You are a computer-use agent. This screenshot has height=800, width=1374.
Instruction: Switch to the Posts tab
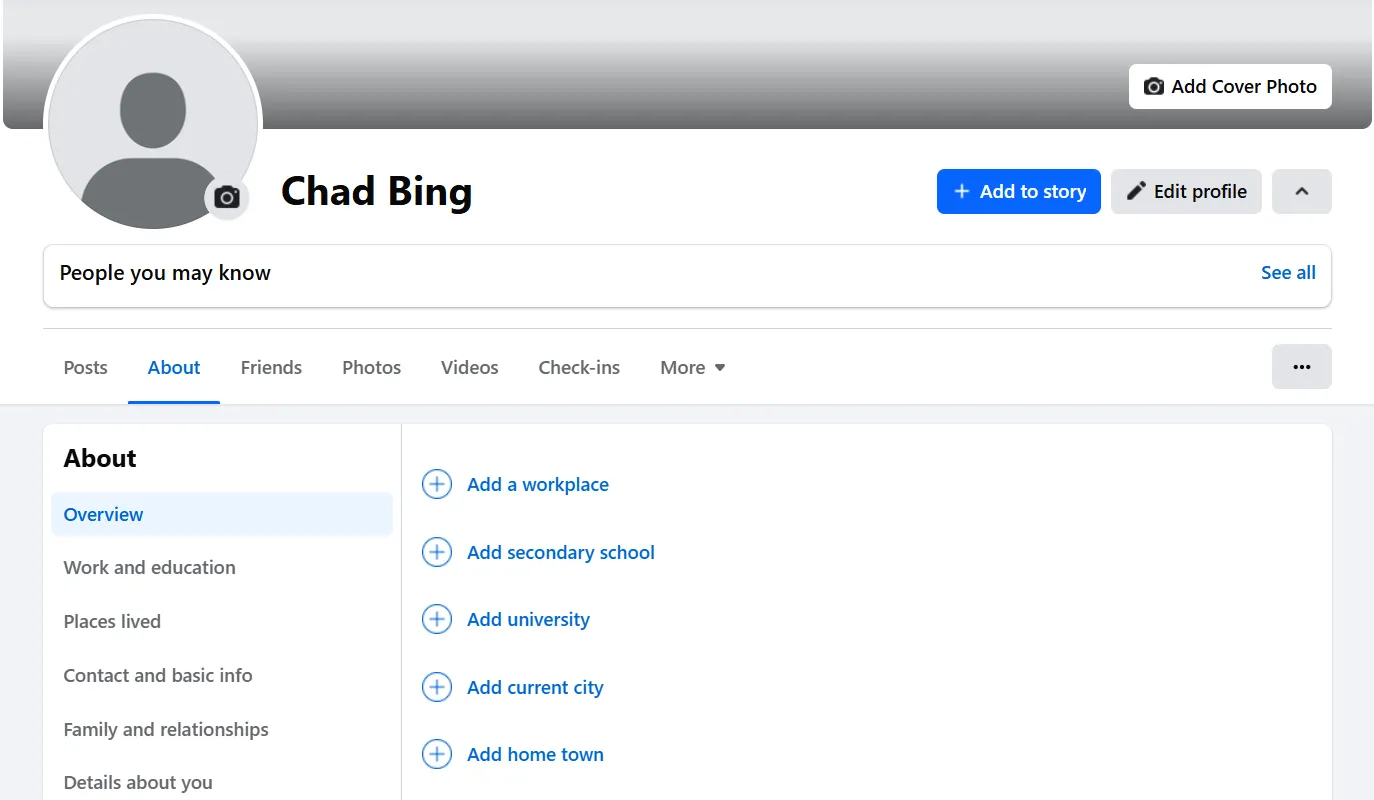[85, 368]
